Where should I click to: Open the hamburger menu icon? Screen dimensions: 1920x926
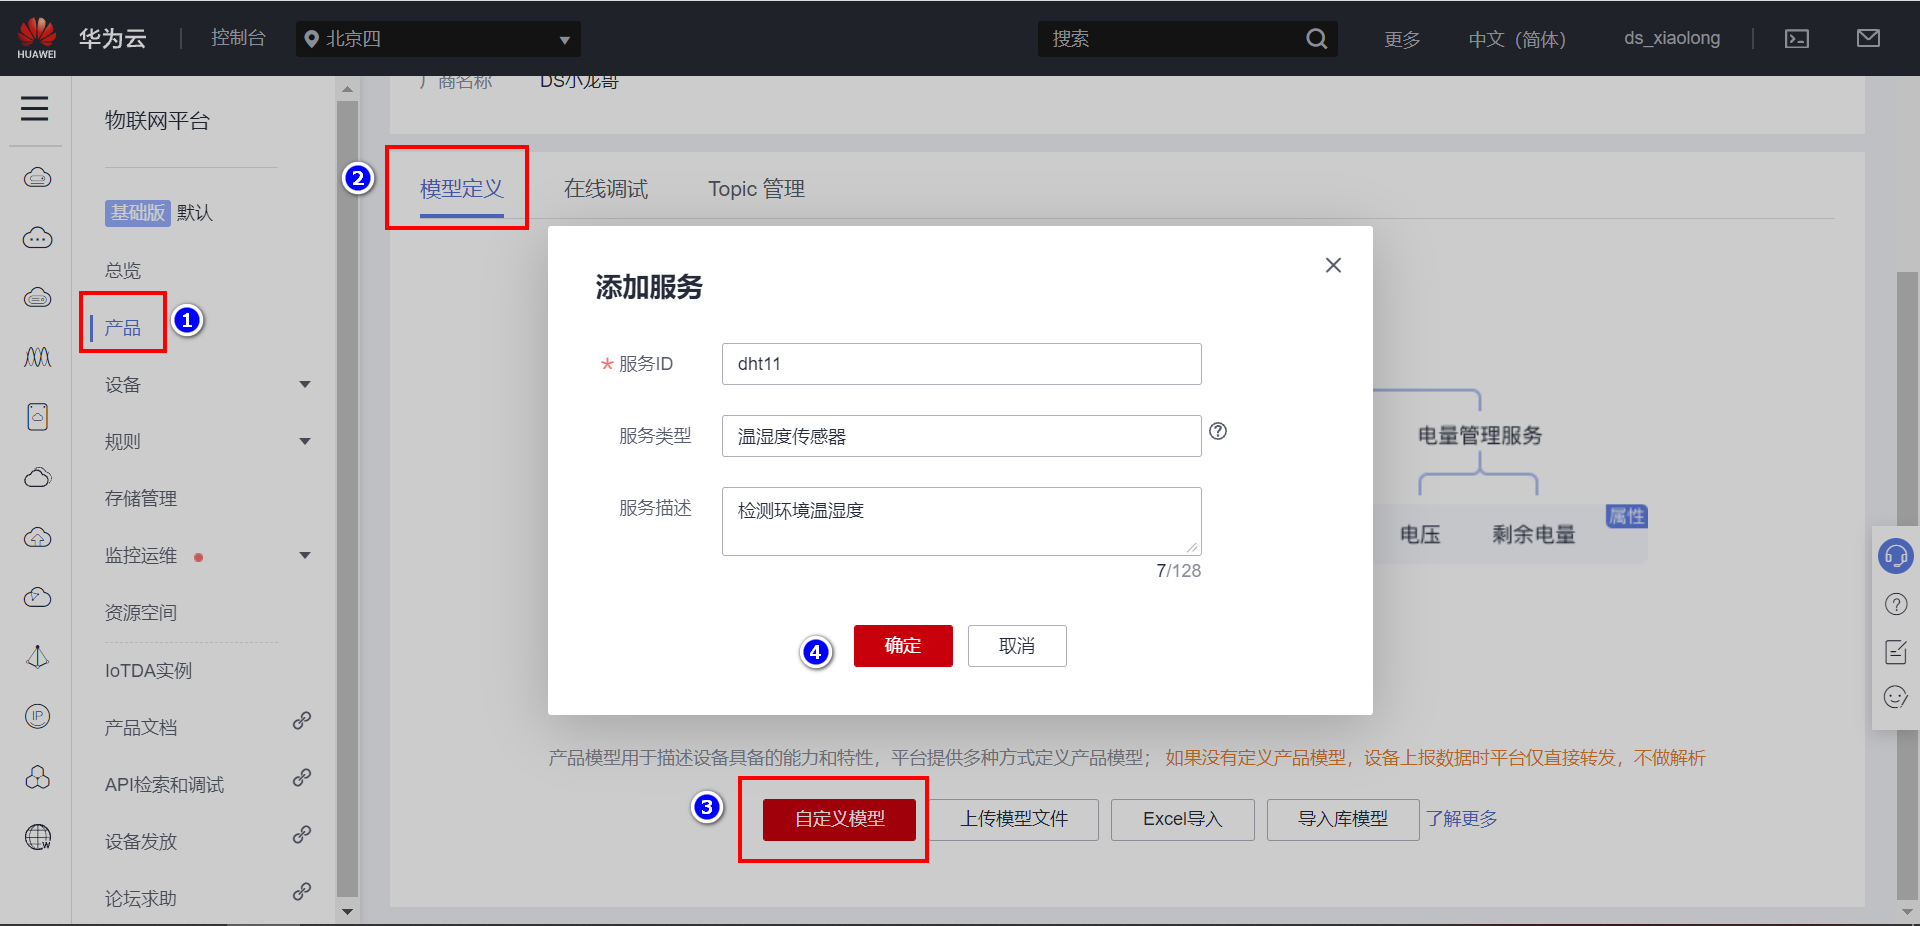(35, 108)
